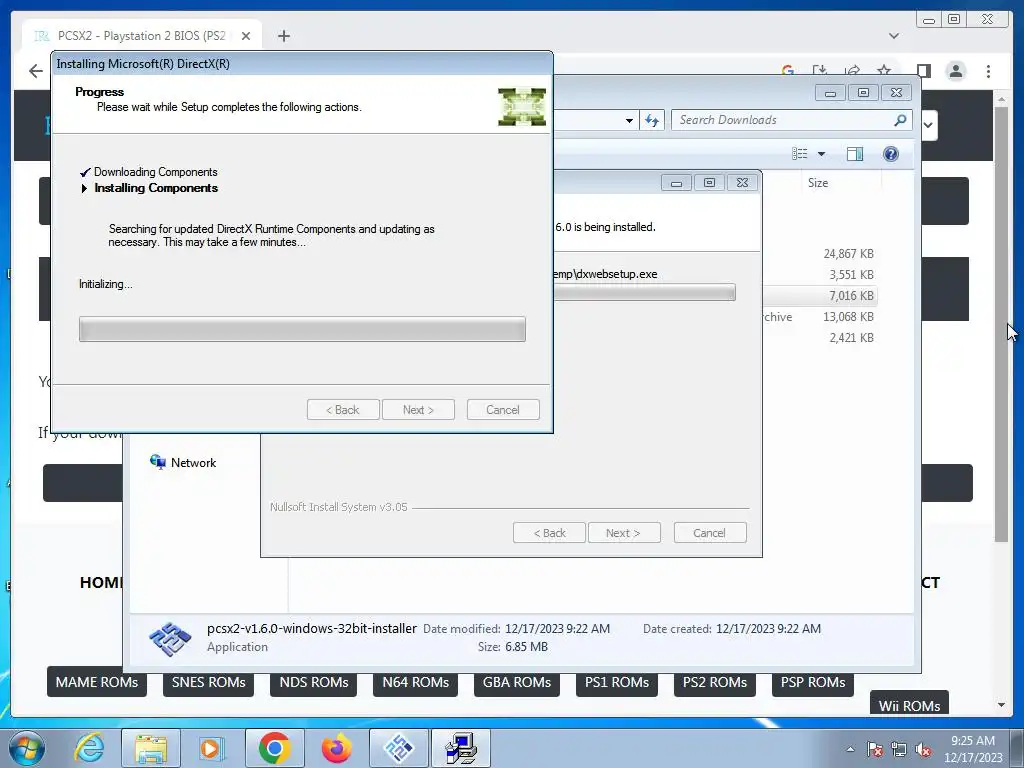The image size is (1024, 768).
Task: Click the GBA ROMs link
Action: coord(517,682)
